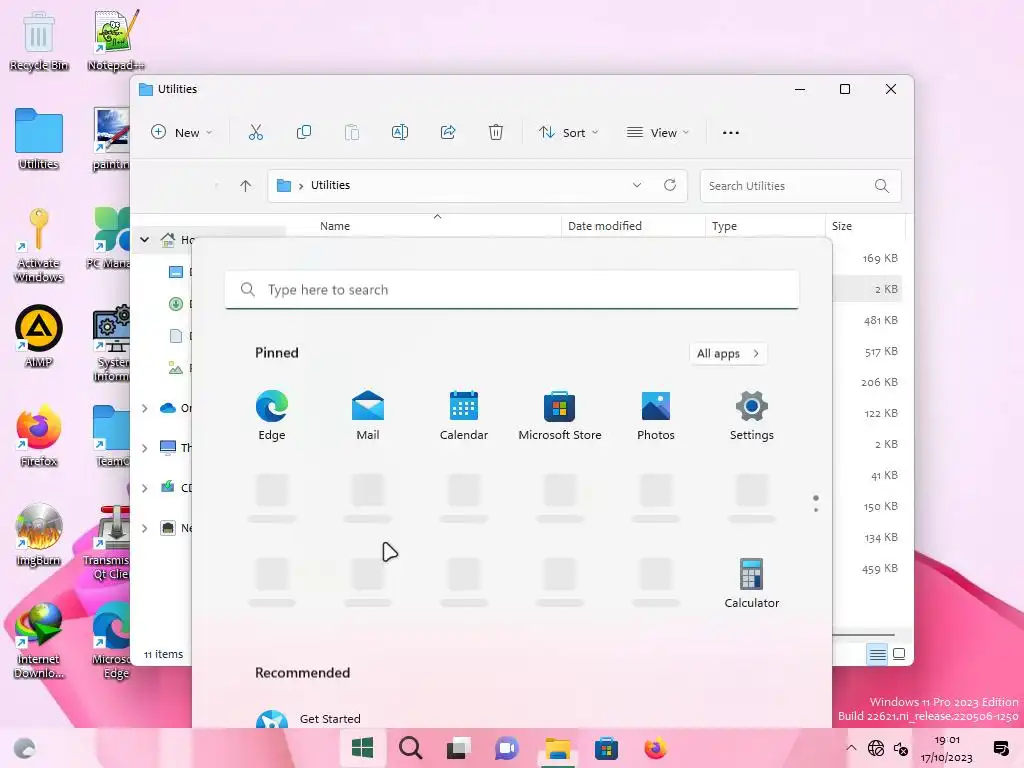Show hidden tray icons chevron

[850, 748]
